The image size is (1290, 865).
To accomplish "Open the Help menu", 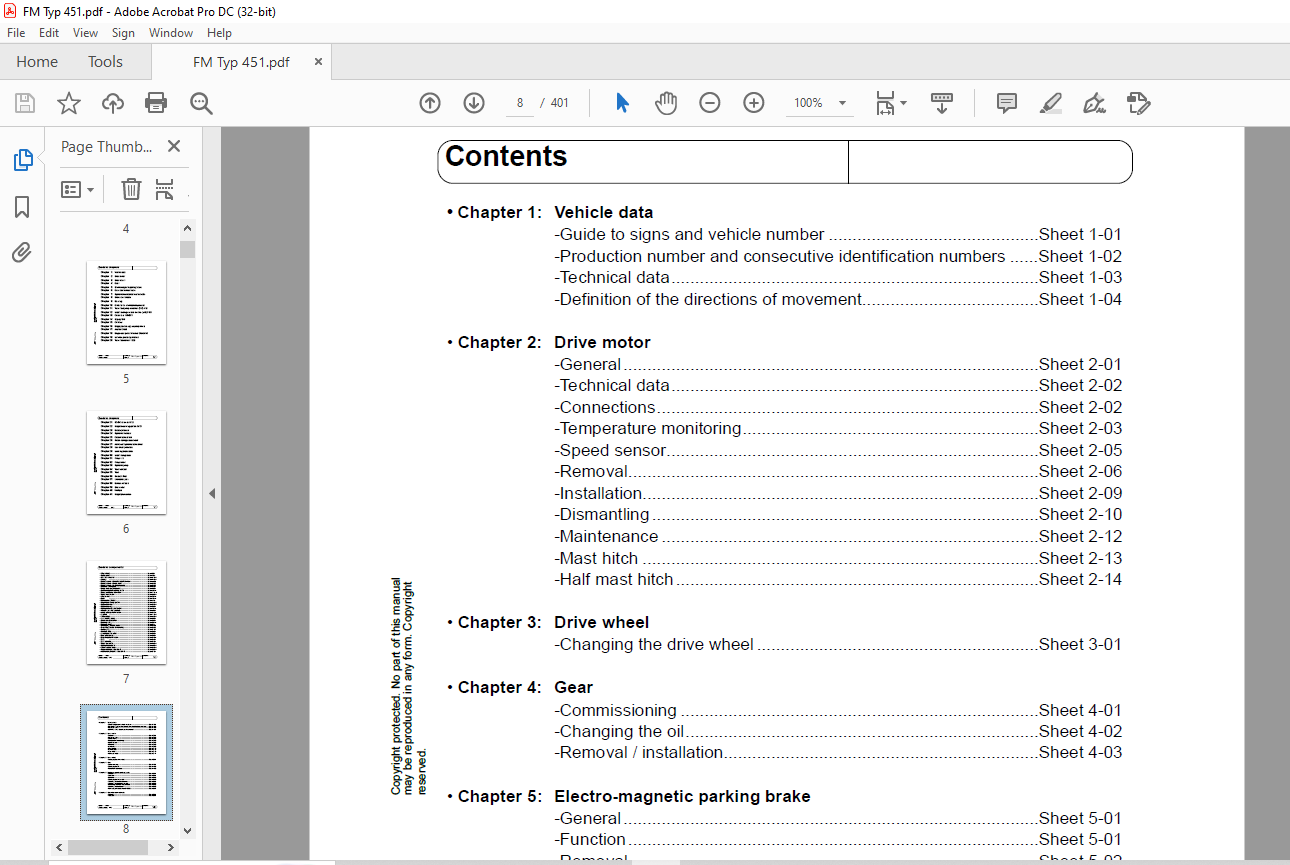I will [219, 33].
